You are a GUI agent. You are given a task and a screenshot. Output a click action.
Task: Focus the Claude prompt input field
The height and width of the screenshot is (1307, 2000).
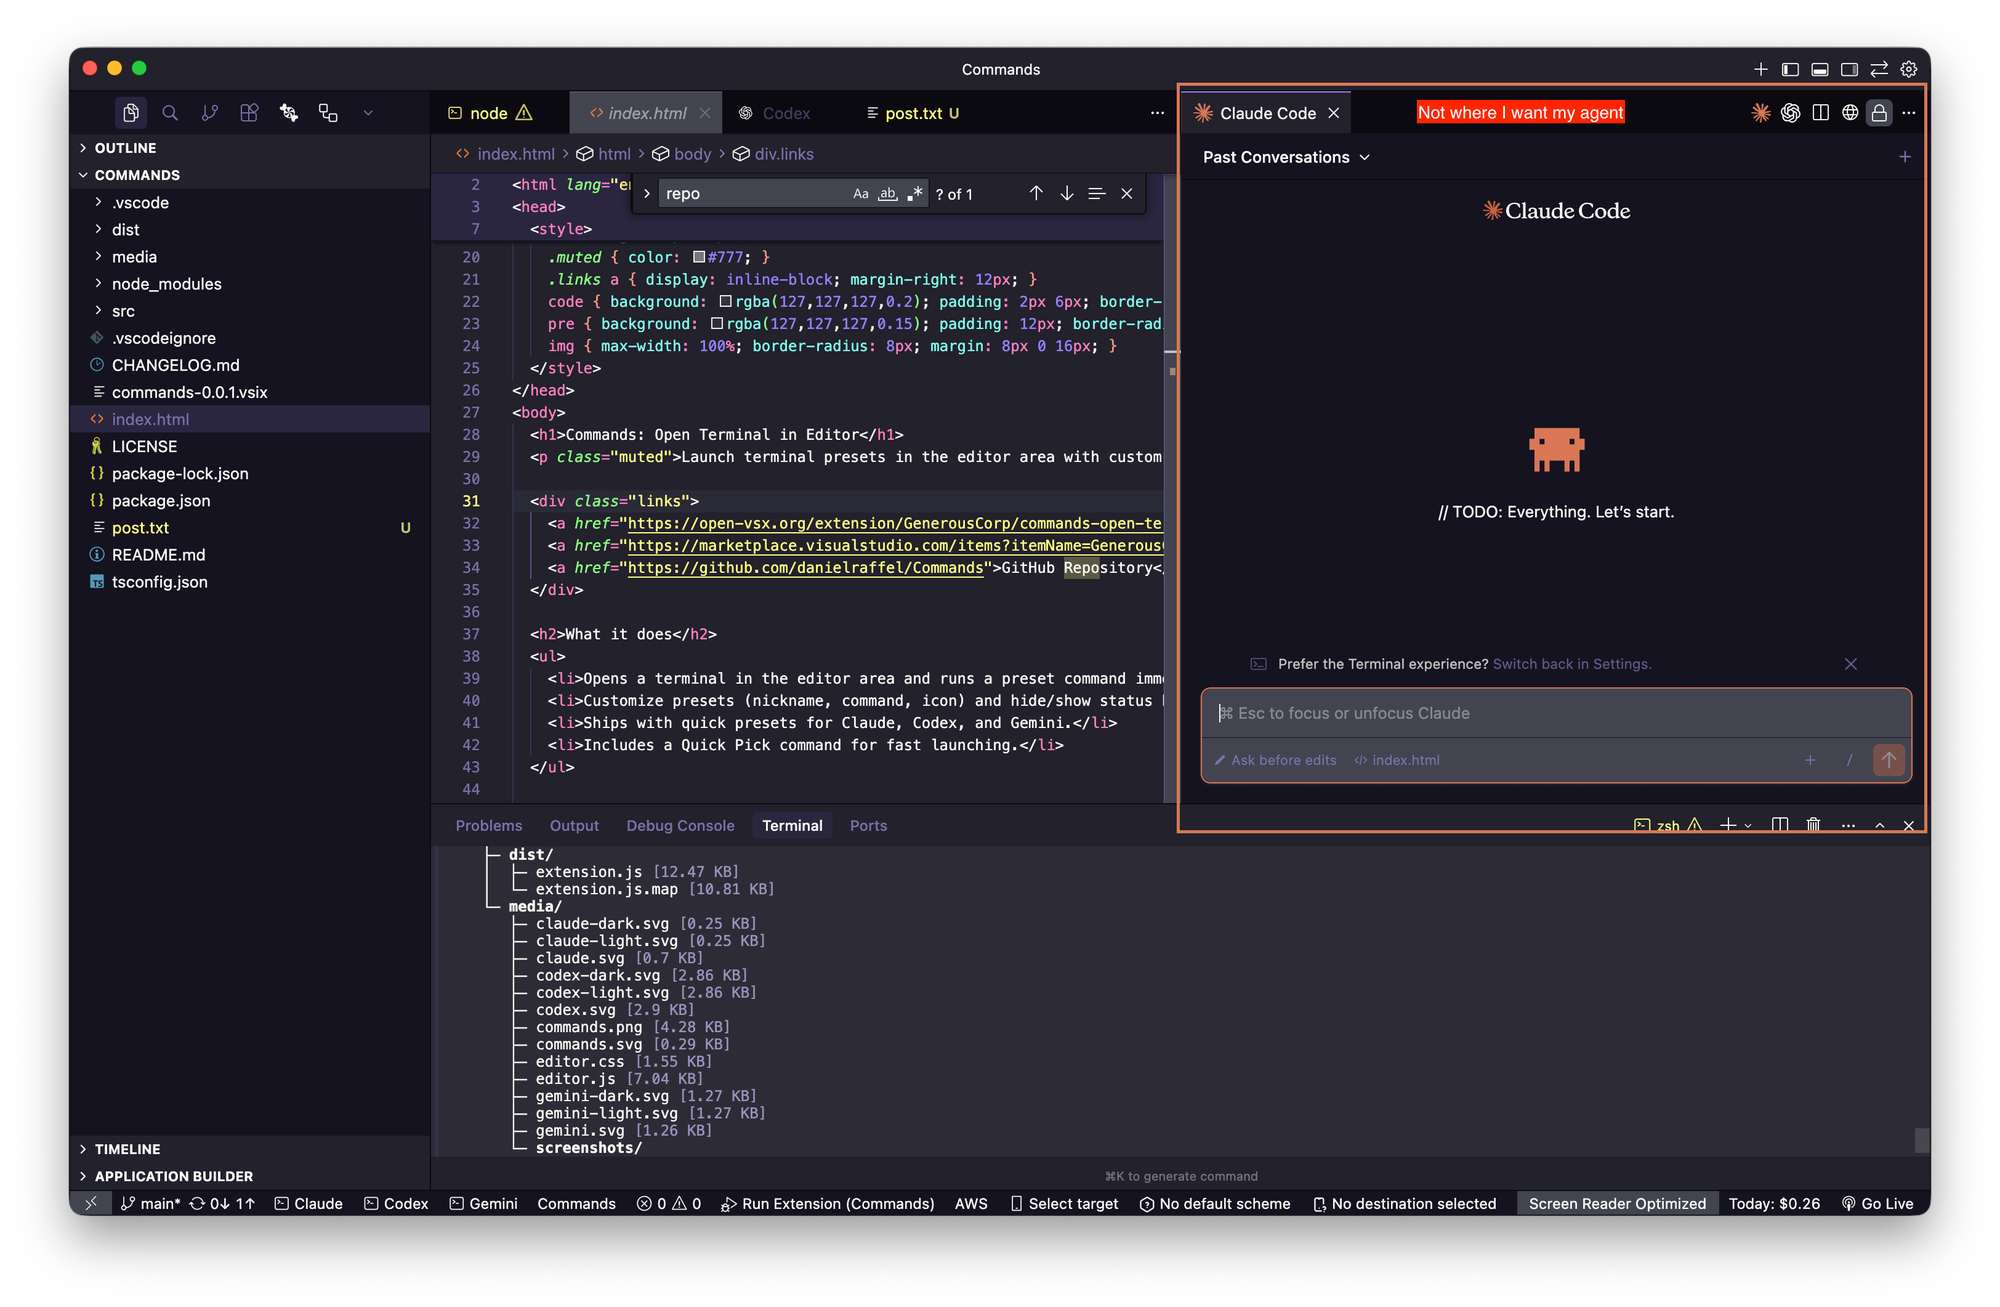pos(1555,713)
